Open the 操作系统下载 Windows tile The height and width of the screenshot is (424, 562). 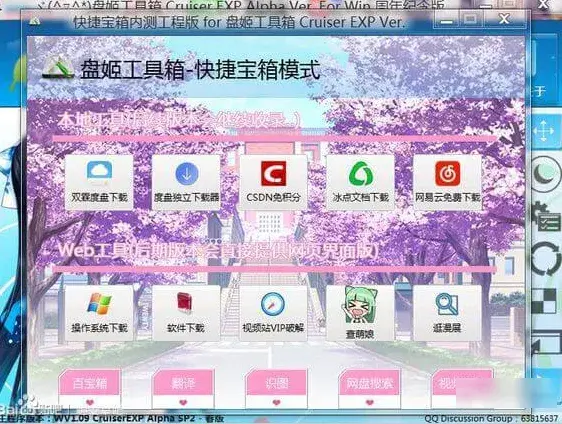99,313
